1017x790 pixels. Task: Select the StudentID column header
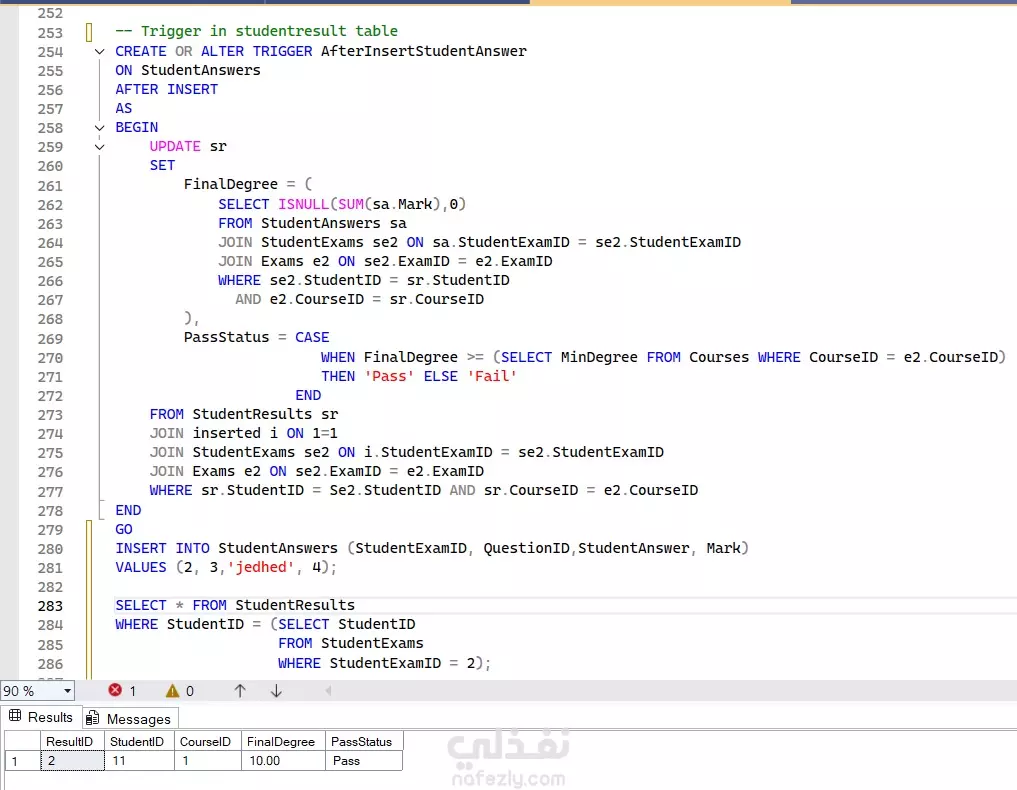(139, 741)
